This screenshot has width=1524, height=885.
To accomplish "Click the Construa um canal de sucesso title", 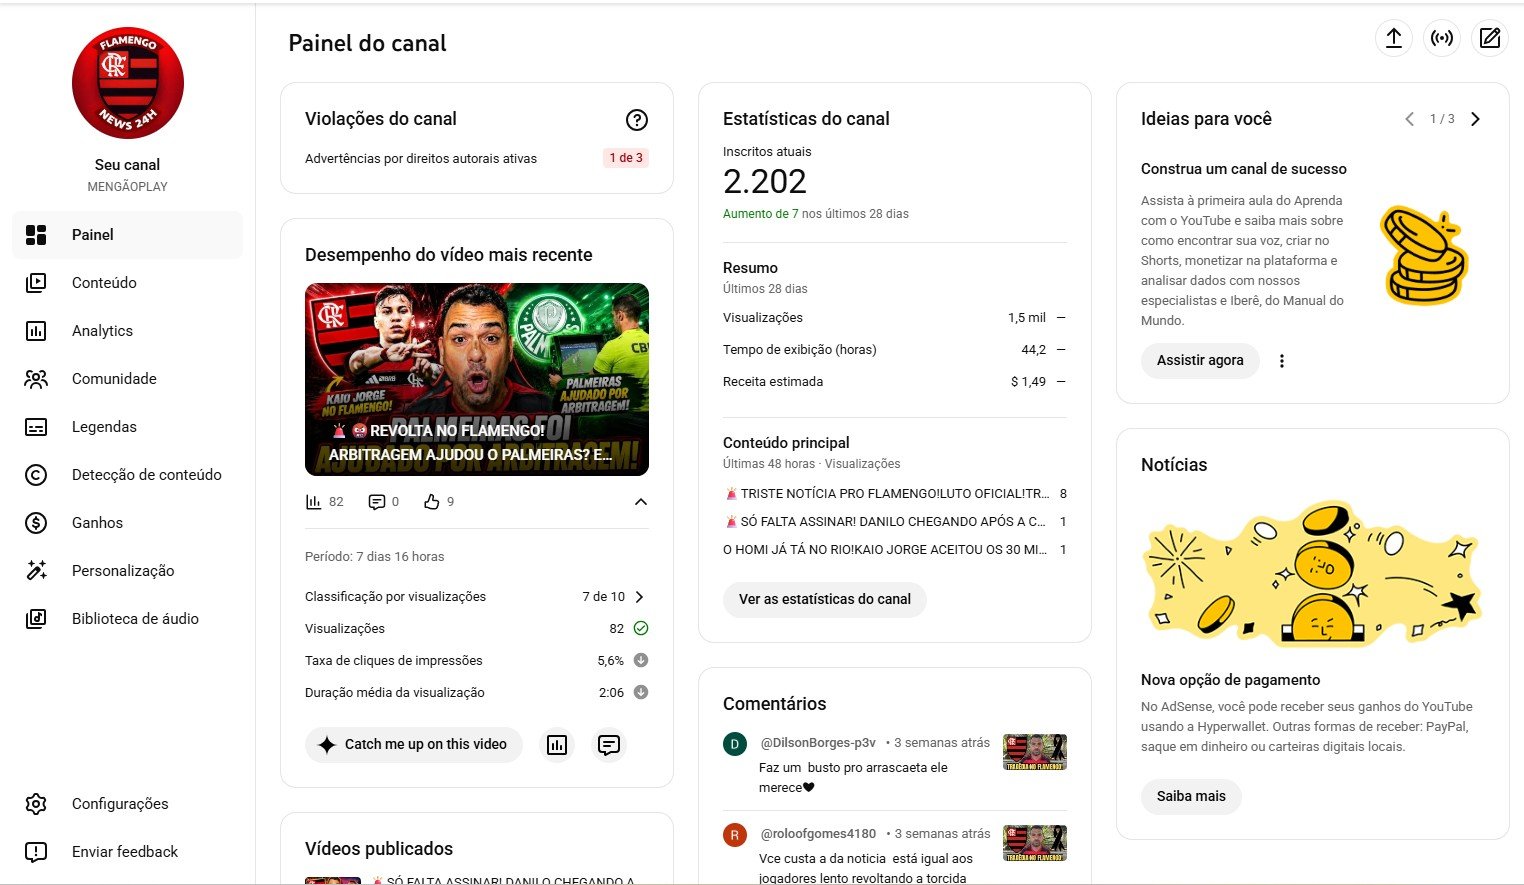I will pyautogui.click(x=1244, y=169).
